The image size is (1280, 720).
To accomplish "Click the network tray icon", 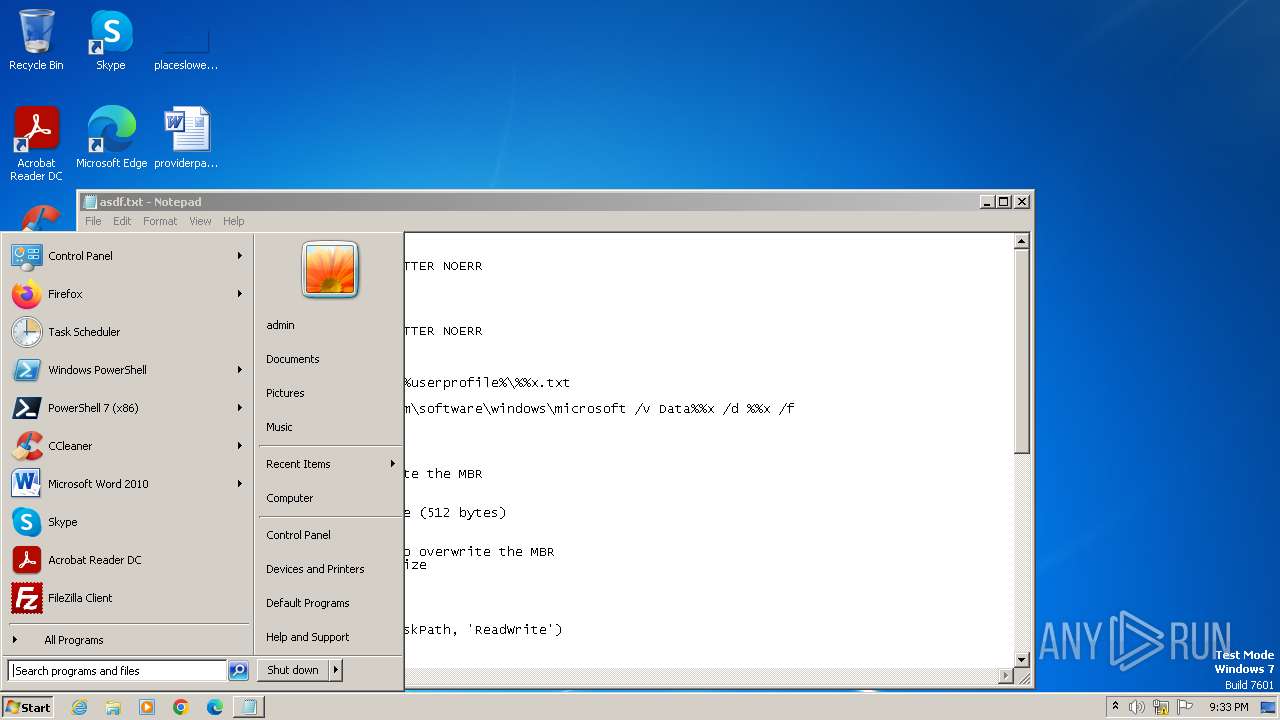I will 1161,707.
